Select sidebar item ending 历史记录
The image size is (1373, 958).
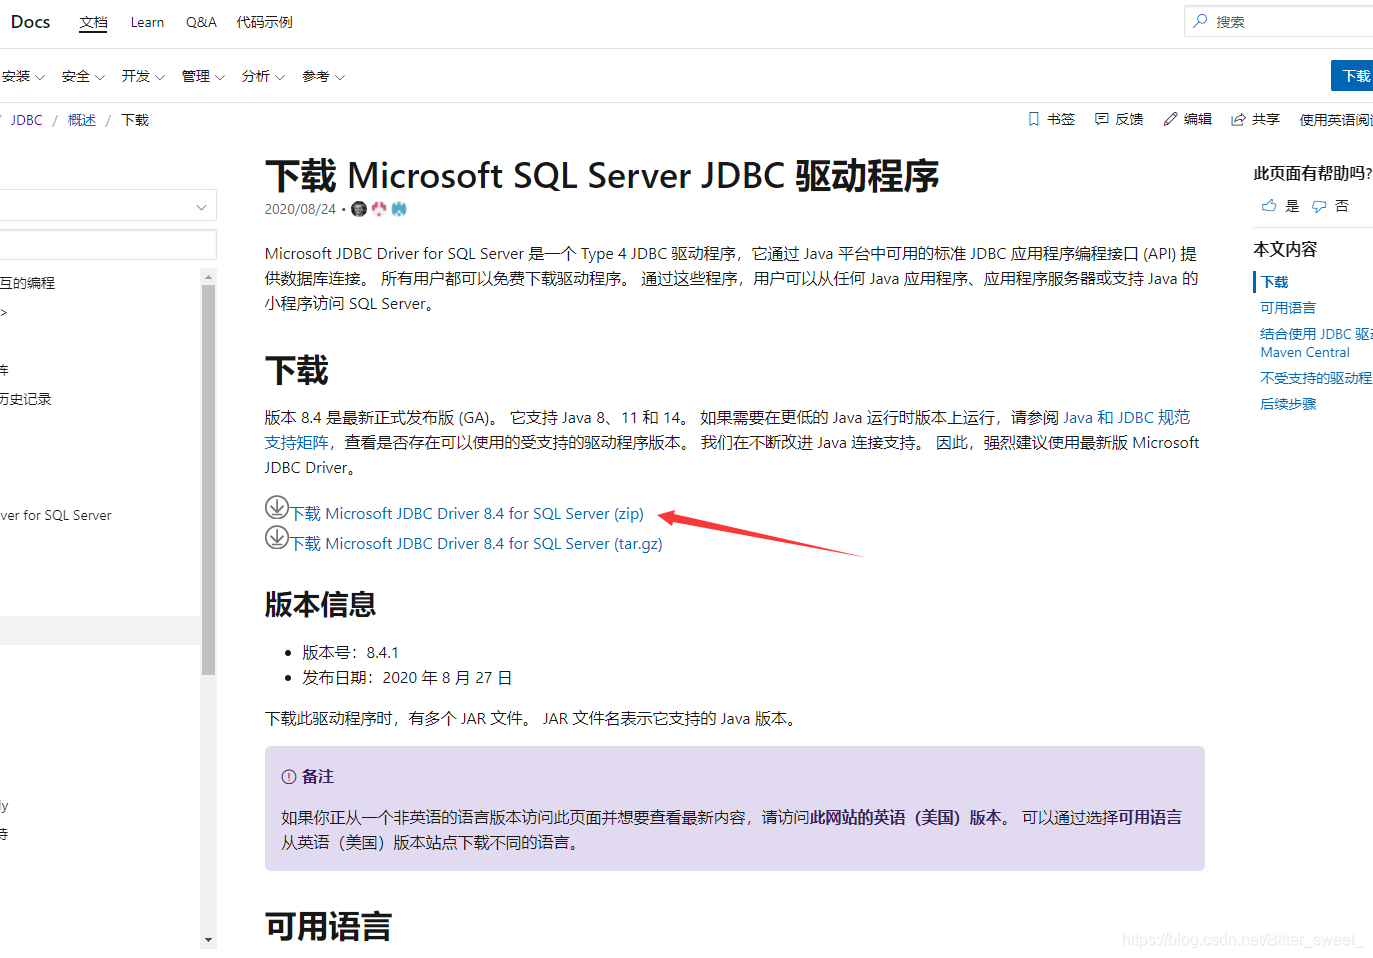26,399
